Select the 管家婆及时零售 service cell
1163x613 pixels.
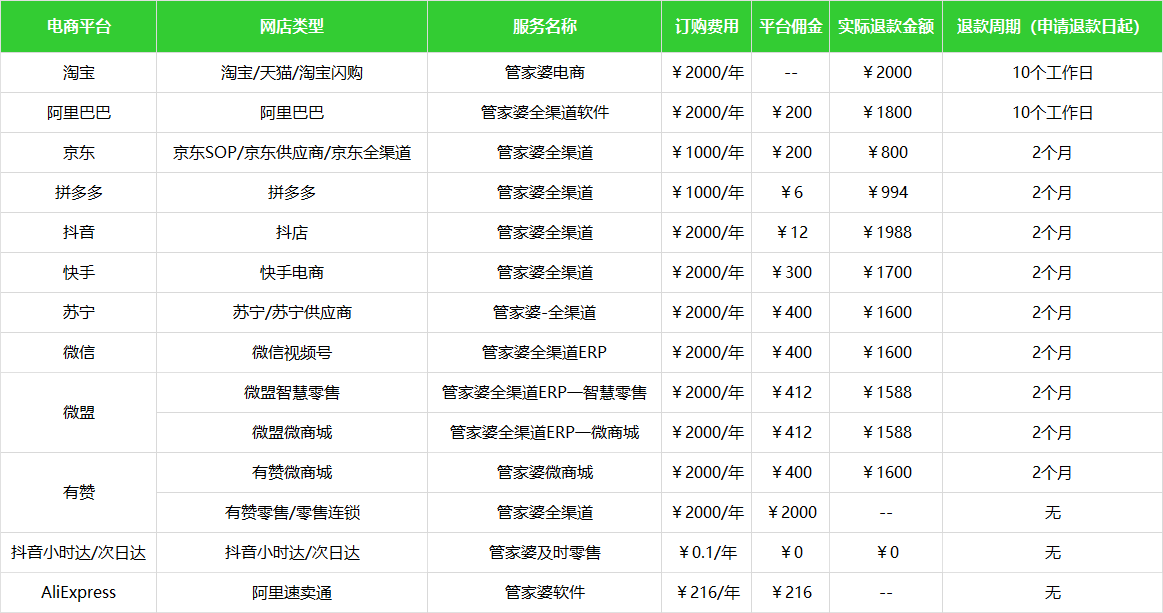click(x=544, y=553)
